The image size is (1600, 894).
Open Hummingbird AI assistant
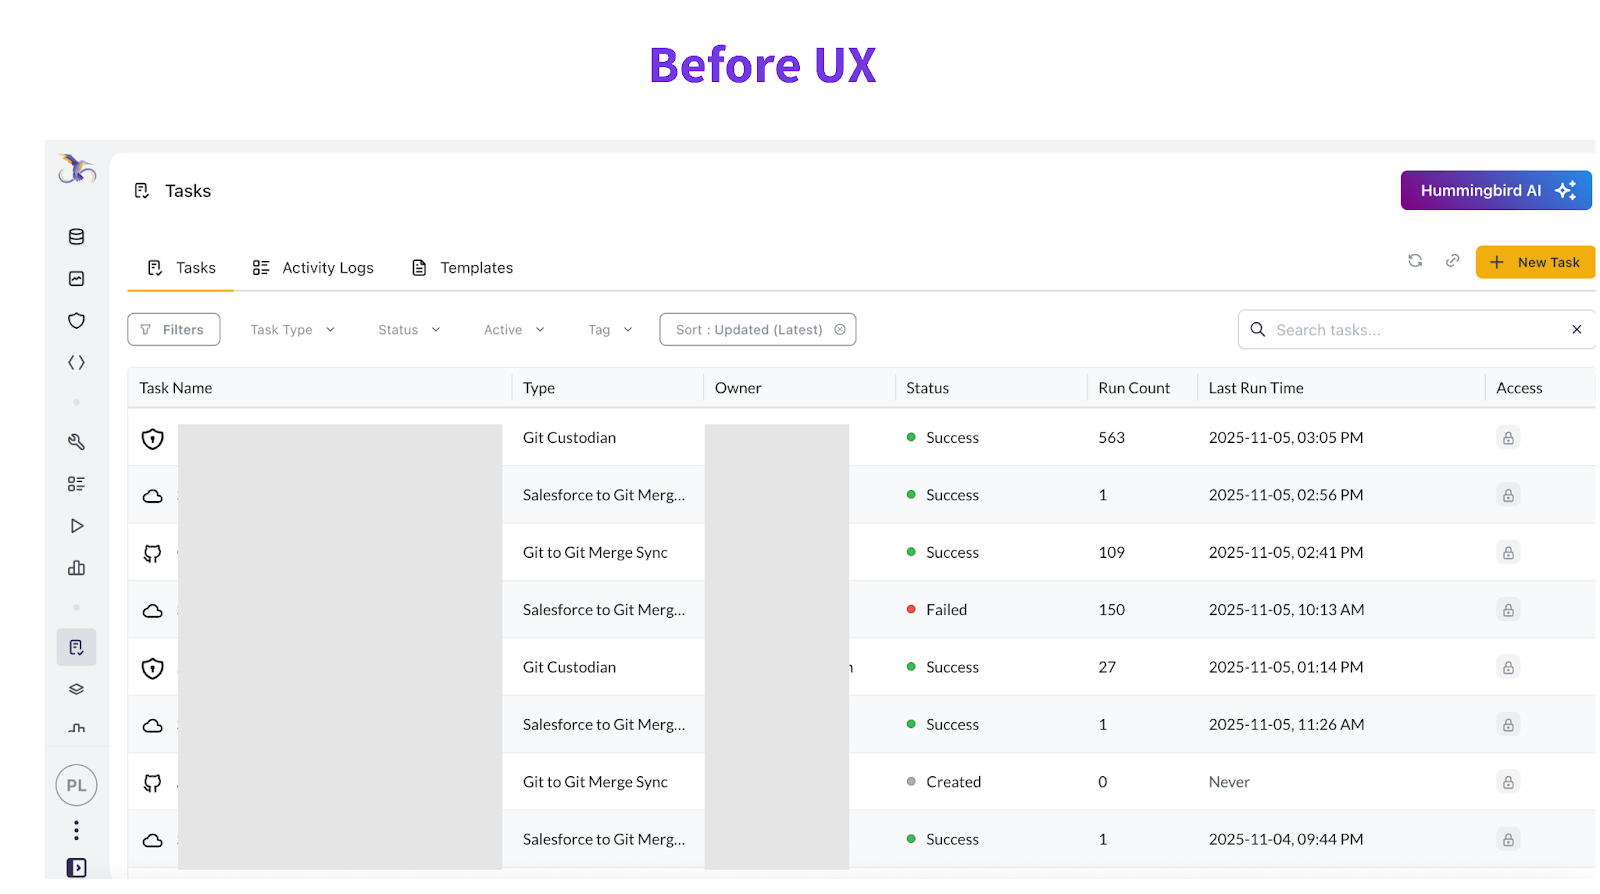click(1495, 191)
